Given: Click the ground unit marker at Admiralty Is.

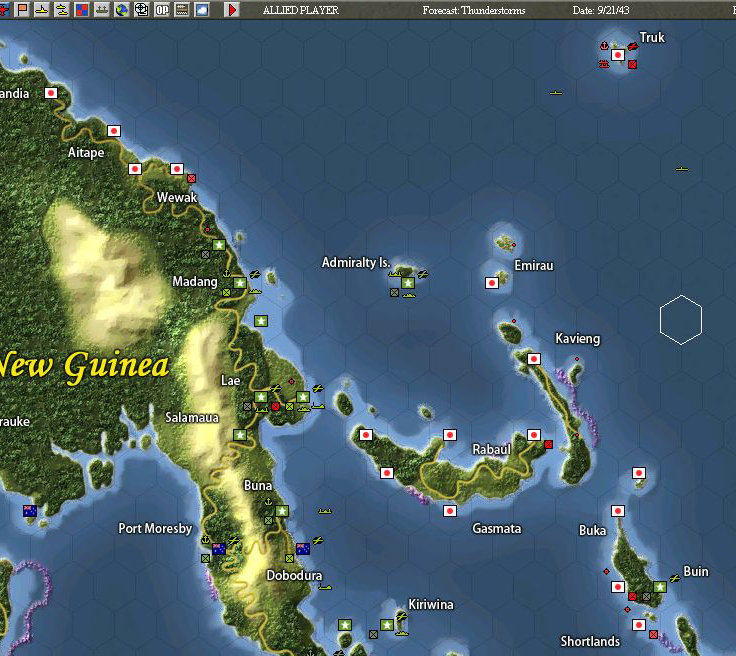Looking at the screenshot, I should click(x=394, y=292).
